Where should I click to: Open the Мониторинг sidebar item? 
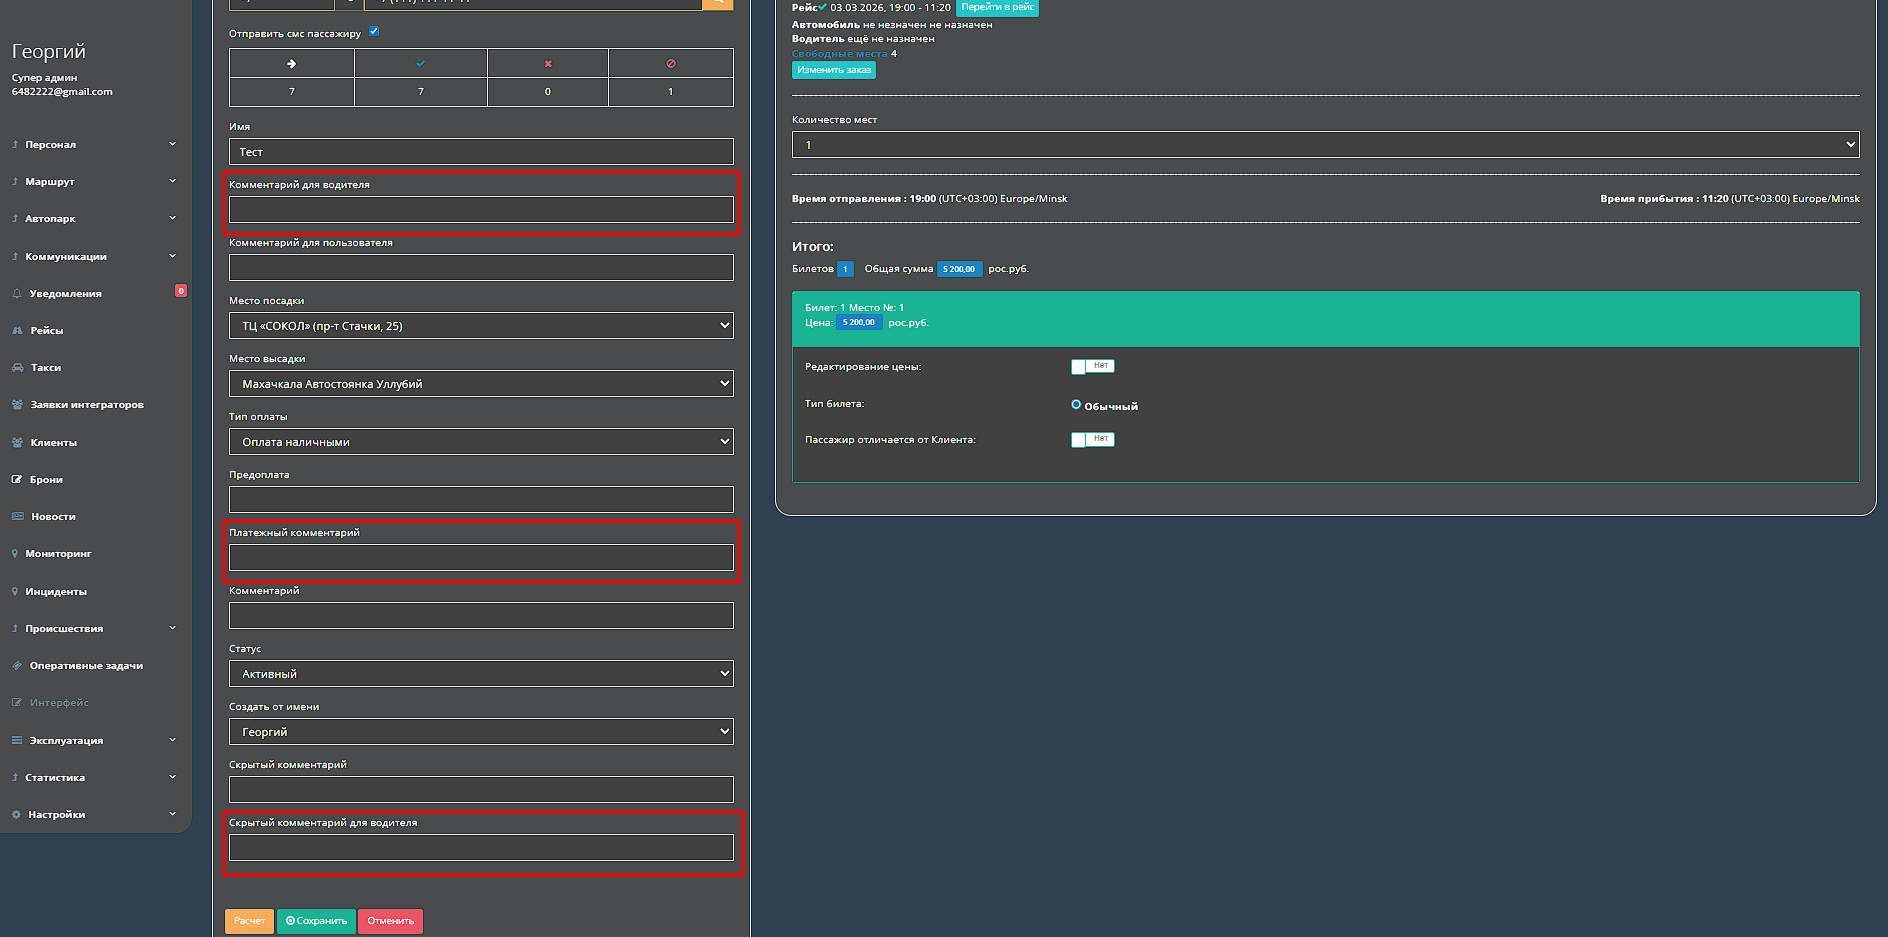tap(58, 554)
